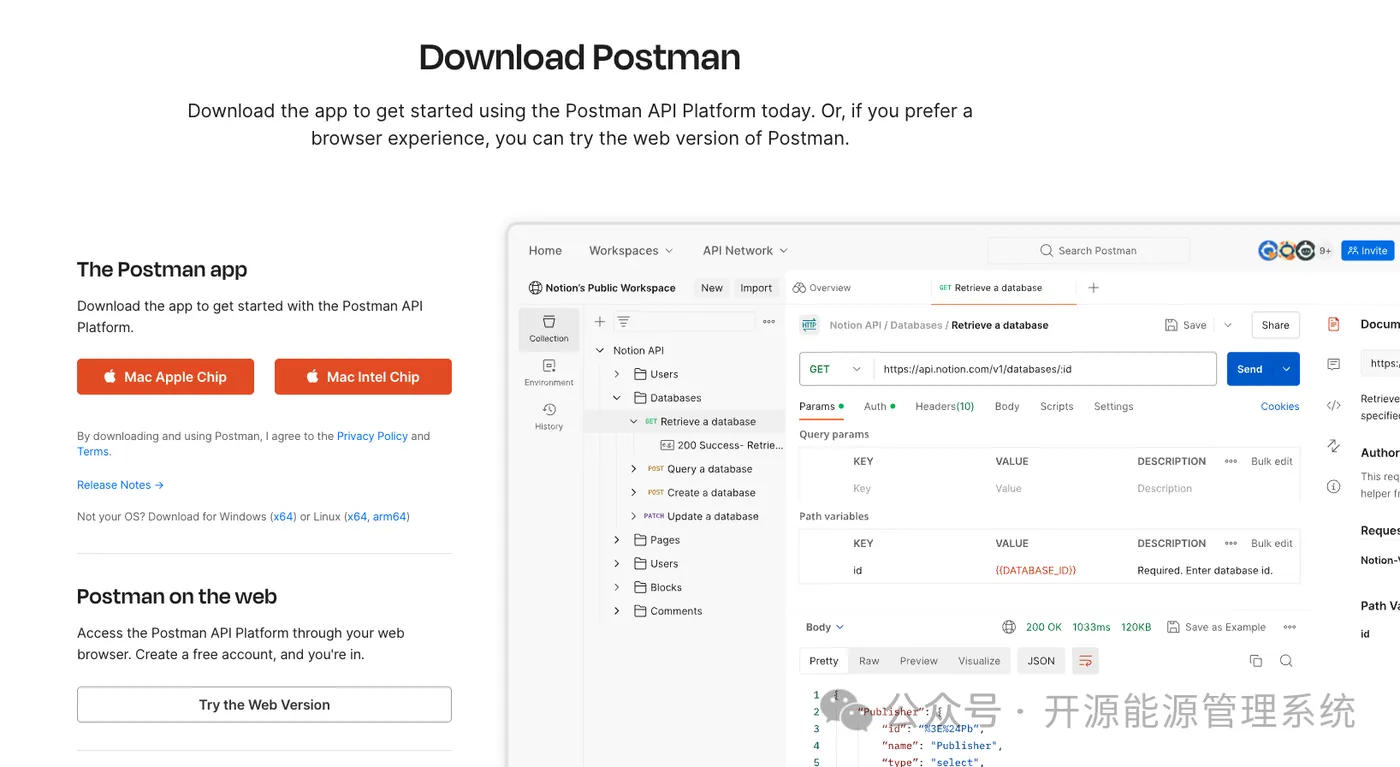
Task: Select the Raw response view
Action: pos(869,661)
